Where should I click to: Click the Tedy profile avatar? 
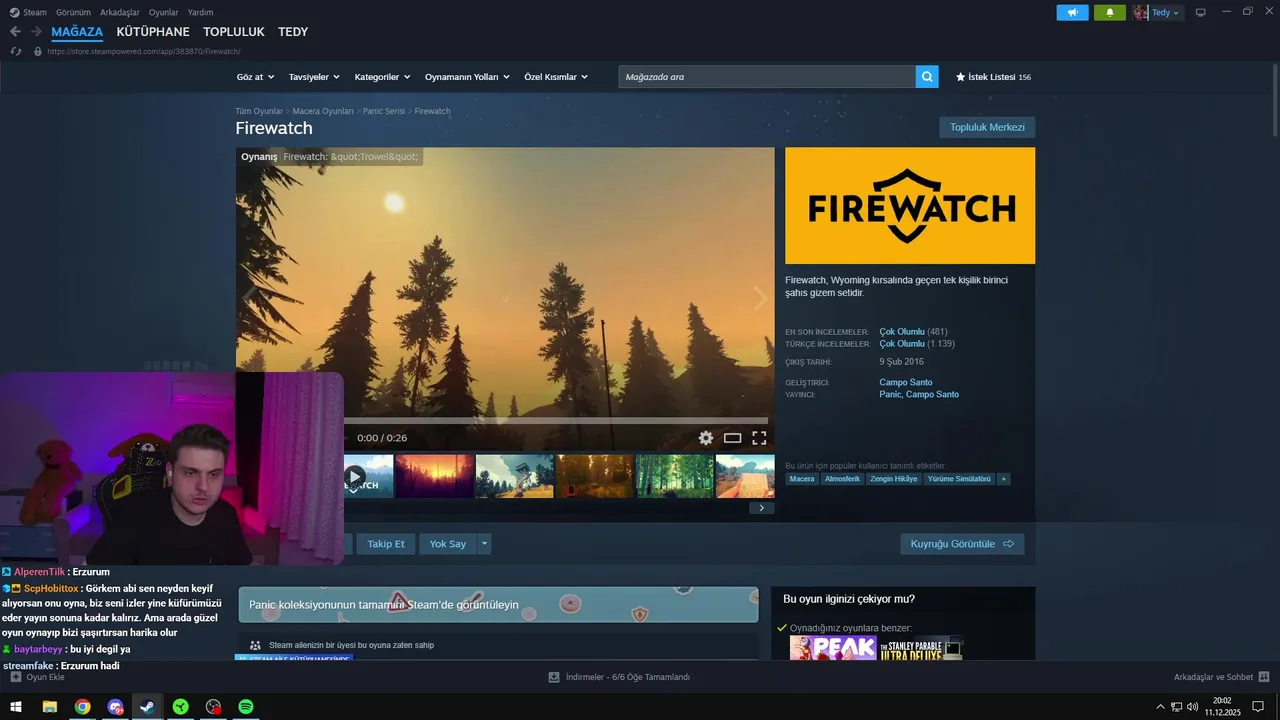tap(1141, 12)
